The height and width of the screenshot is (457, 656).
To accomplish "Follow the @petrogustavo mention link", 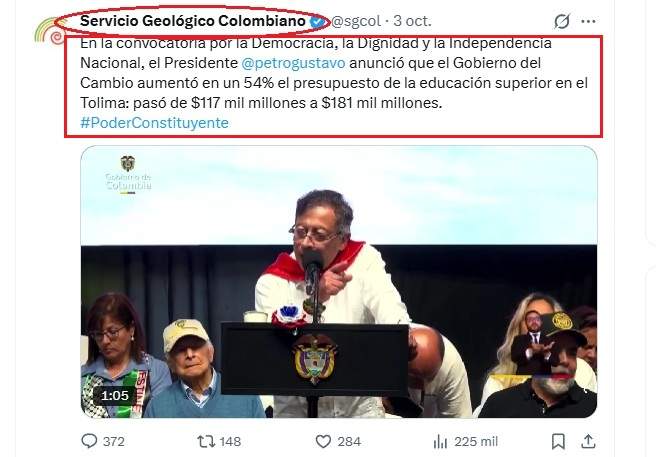I will [293, 63].
